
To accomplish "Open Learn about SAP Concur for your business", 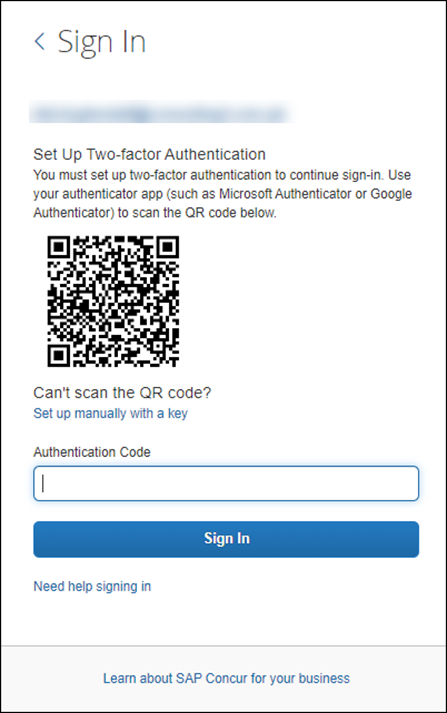I will 226,678.
